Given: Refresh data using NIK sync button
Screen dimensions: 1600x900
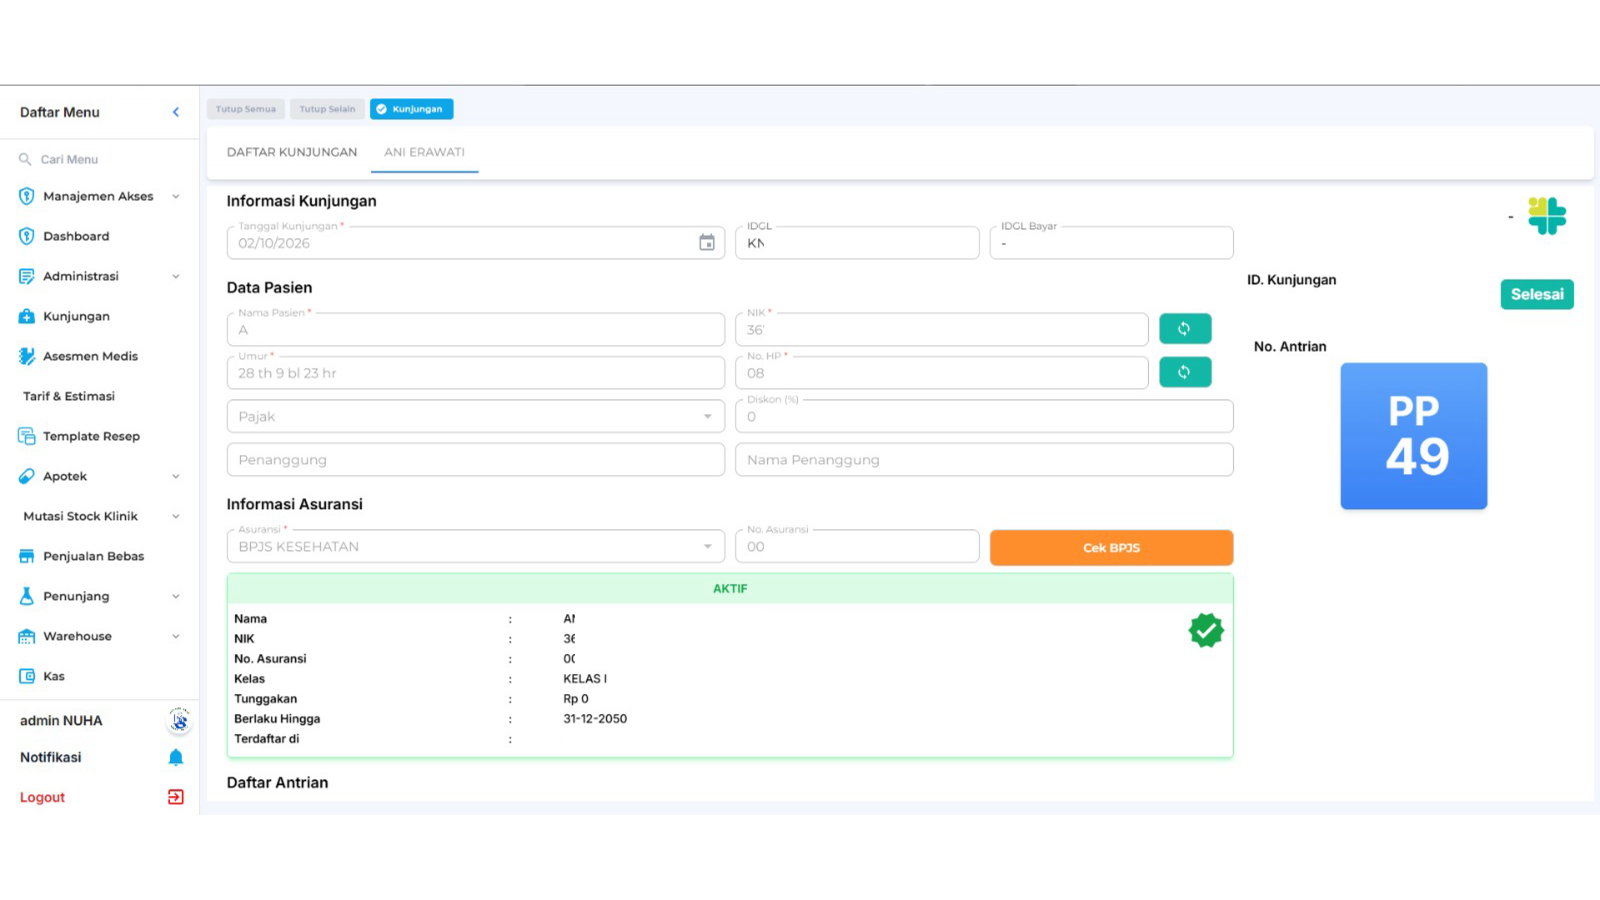Looking at the screenshot, I should pos(1185,328).
